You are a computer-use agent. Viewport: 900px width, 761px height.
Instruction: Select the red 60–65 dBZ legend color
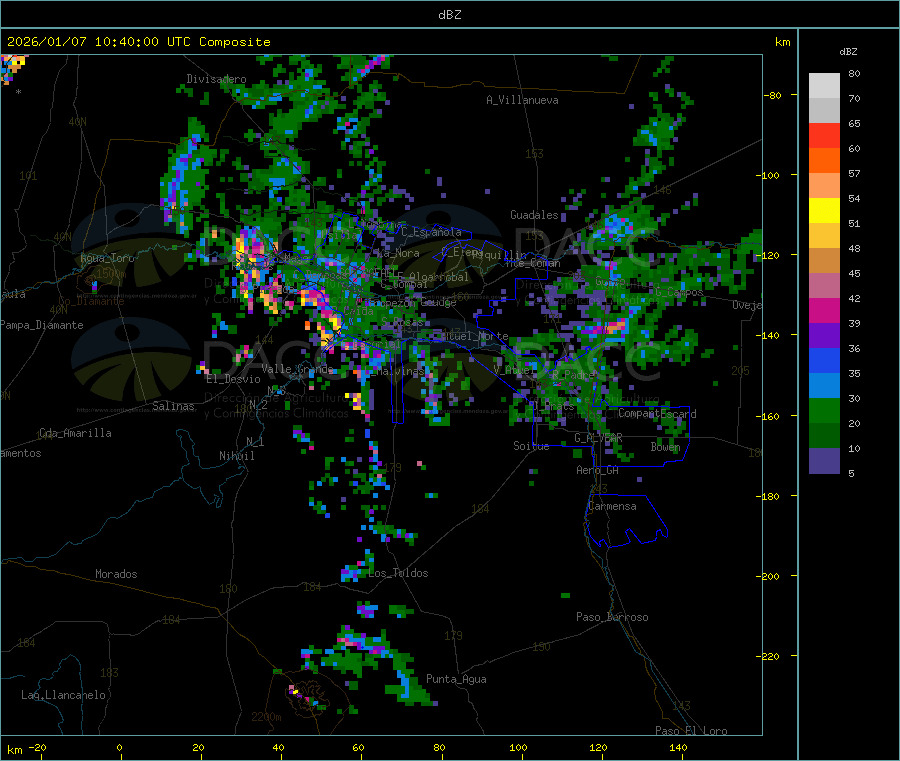tap(824, 135)
